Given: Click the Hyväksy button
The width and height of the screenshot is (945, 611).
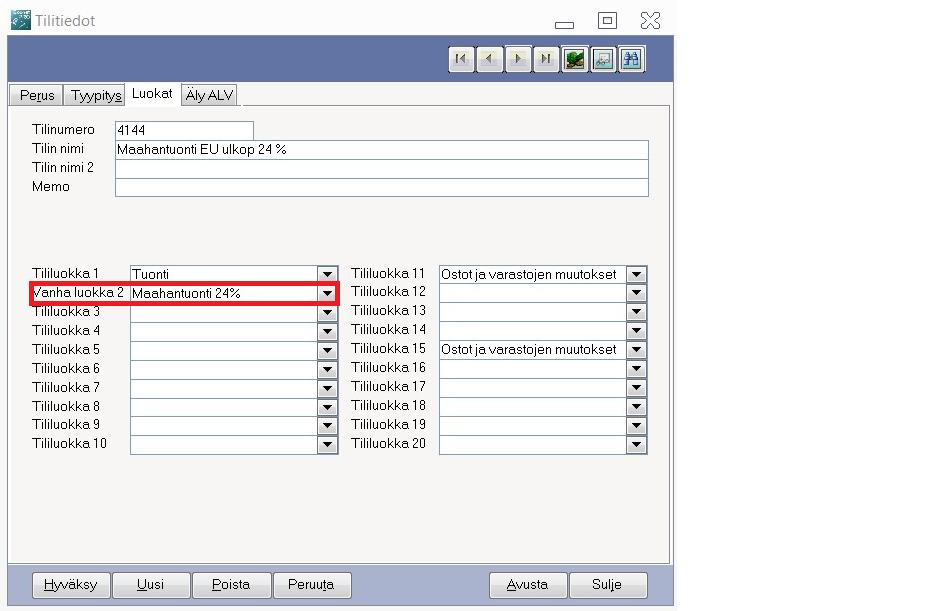Looking at the screenshot, I should pyautogui.click(x=71, y=584).
